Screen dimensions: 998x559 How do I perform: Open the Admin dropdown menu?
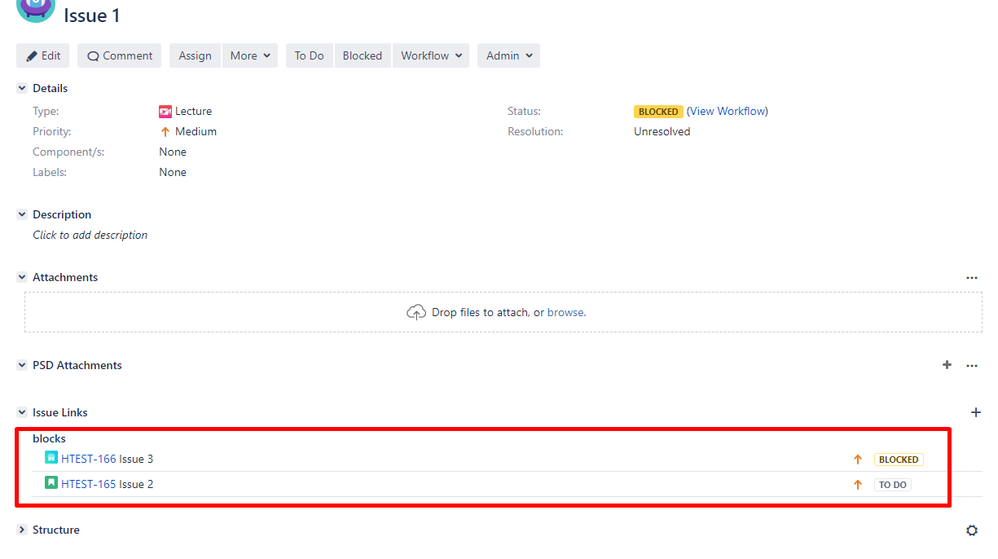pos(509,55)
